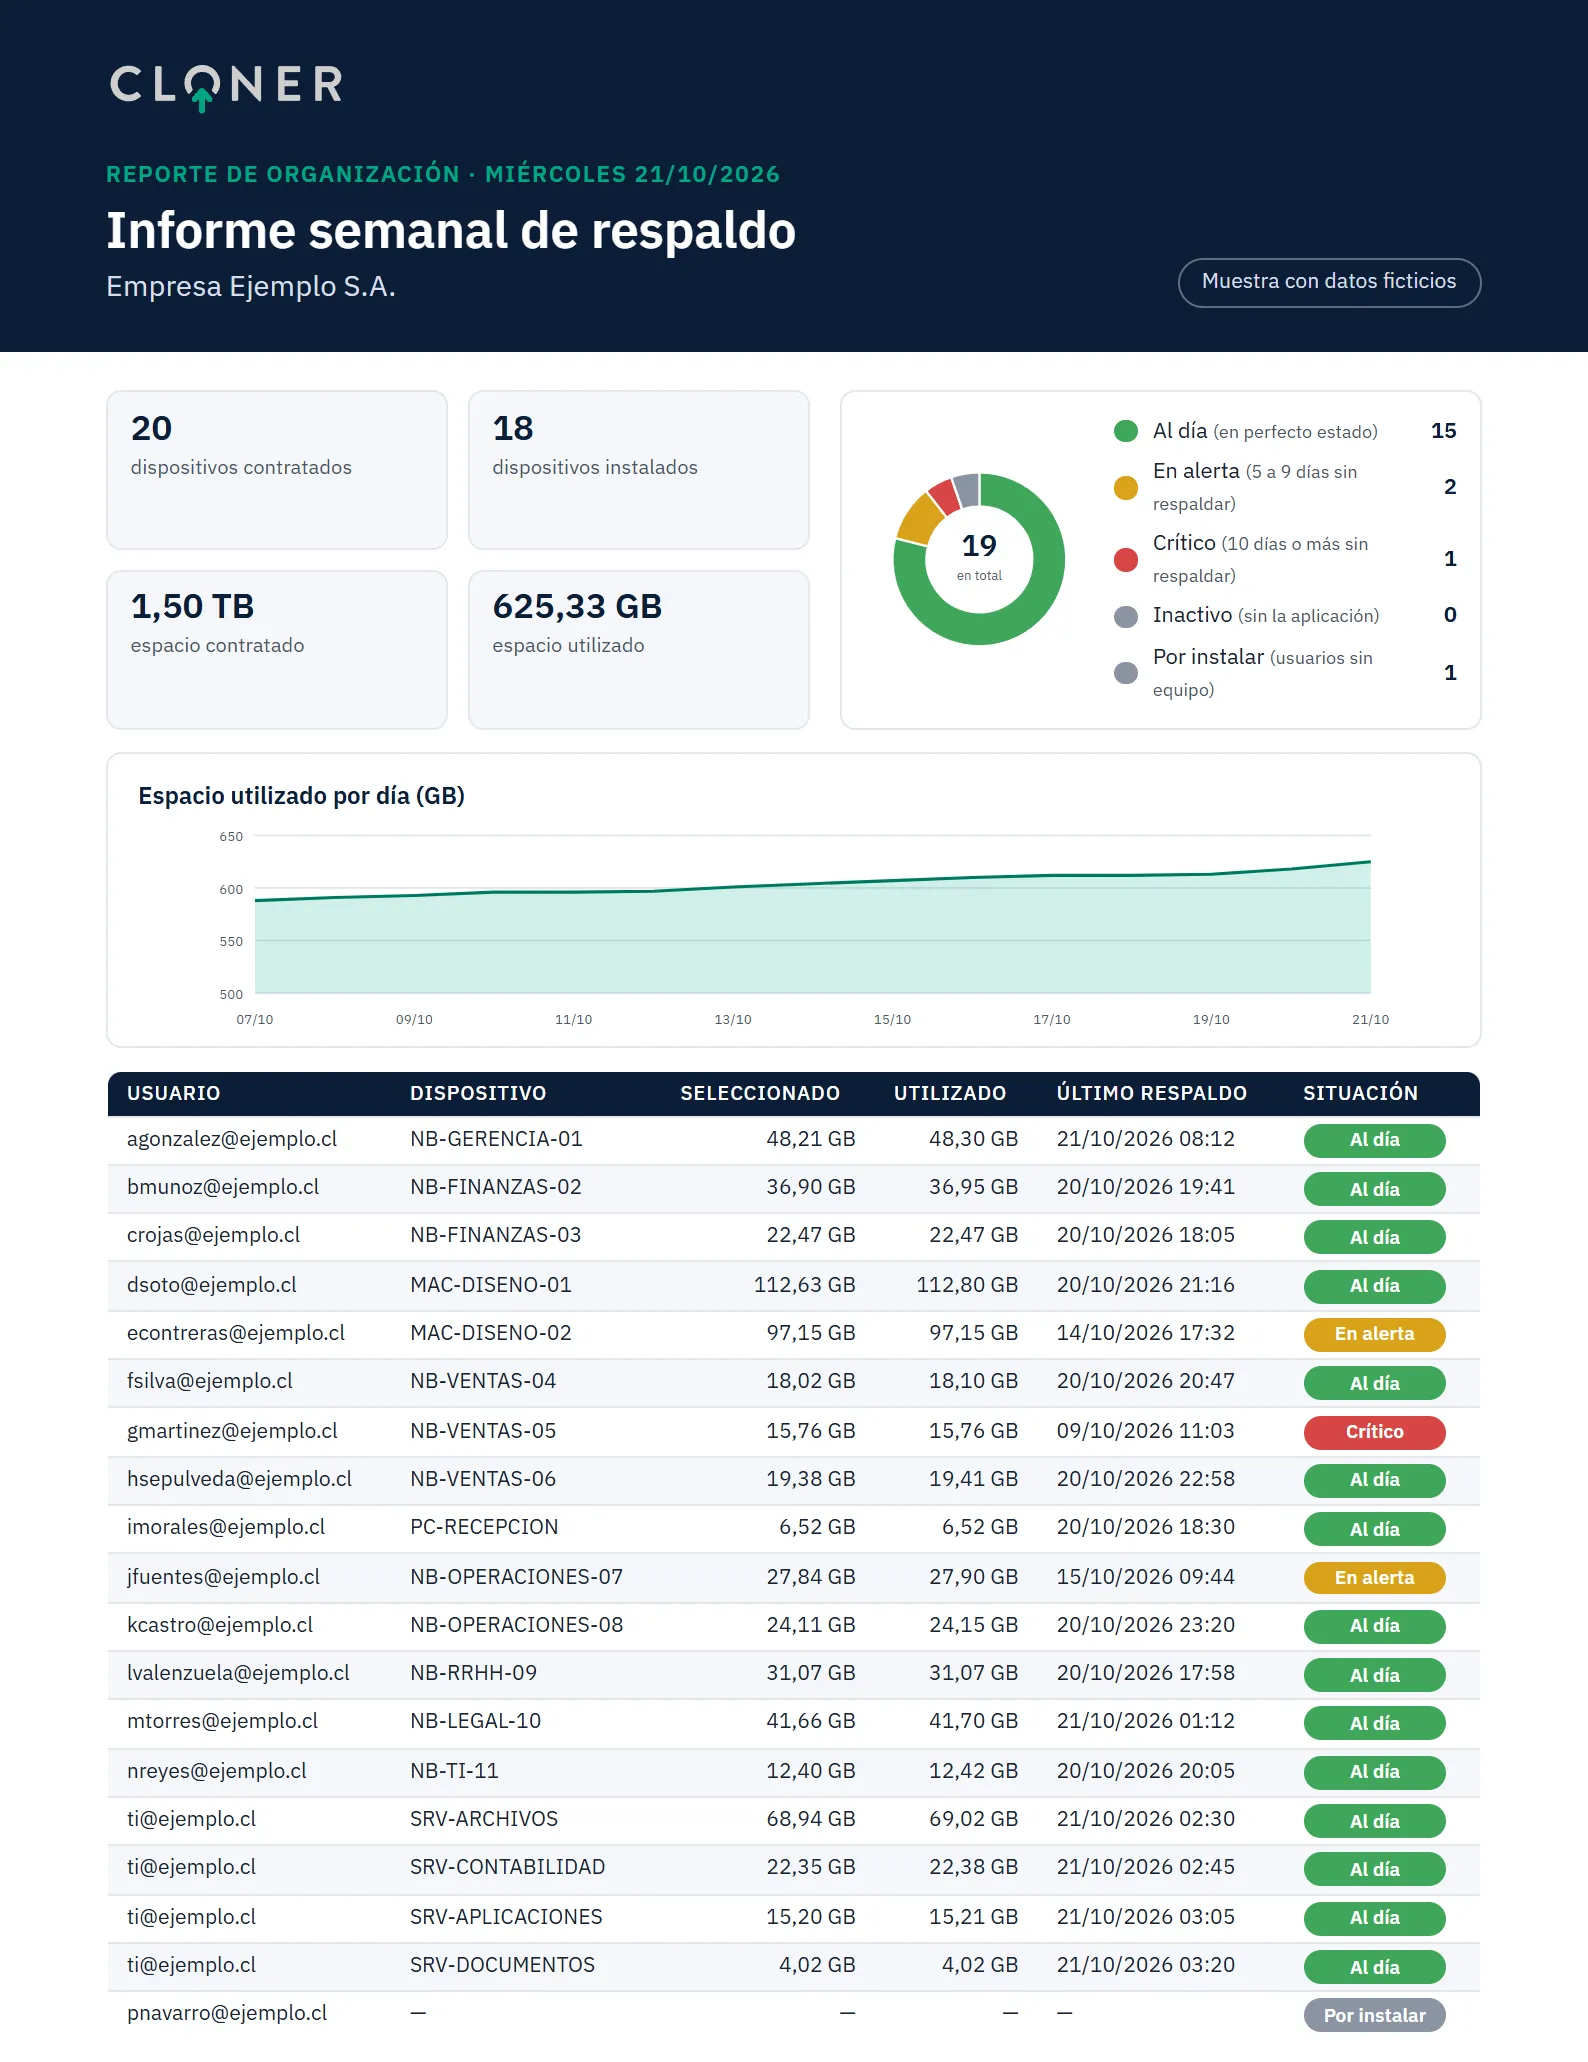1588x2062 pixels.
Task: Click the "En alerta" badge for NB-OPERACIONES-07
Action: point(1374,1578)
